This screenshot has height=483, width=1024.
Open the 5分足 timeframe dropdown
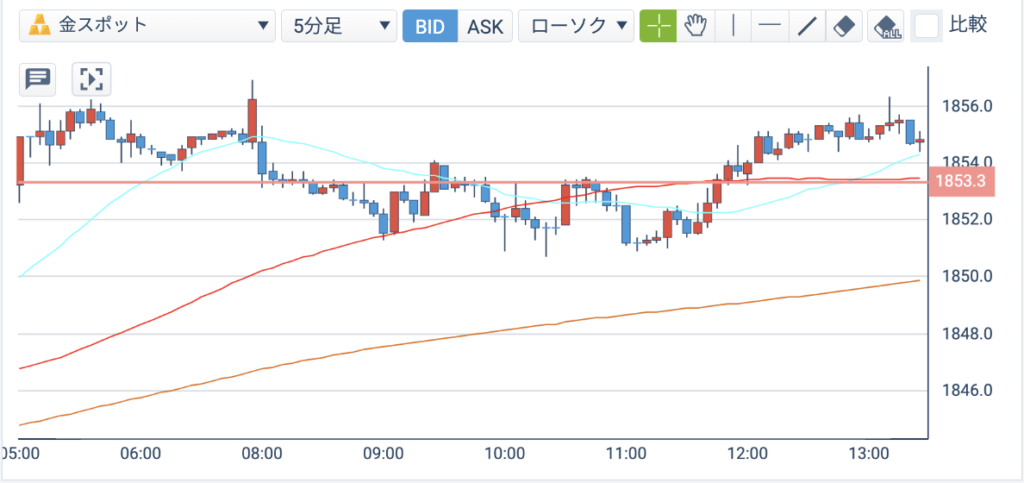coord(339,26)
